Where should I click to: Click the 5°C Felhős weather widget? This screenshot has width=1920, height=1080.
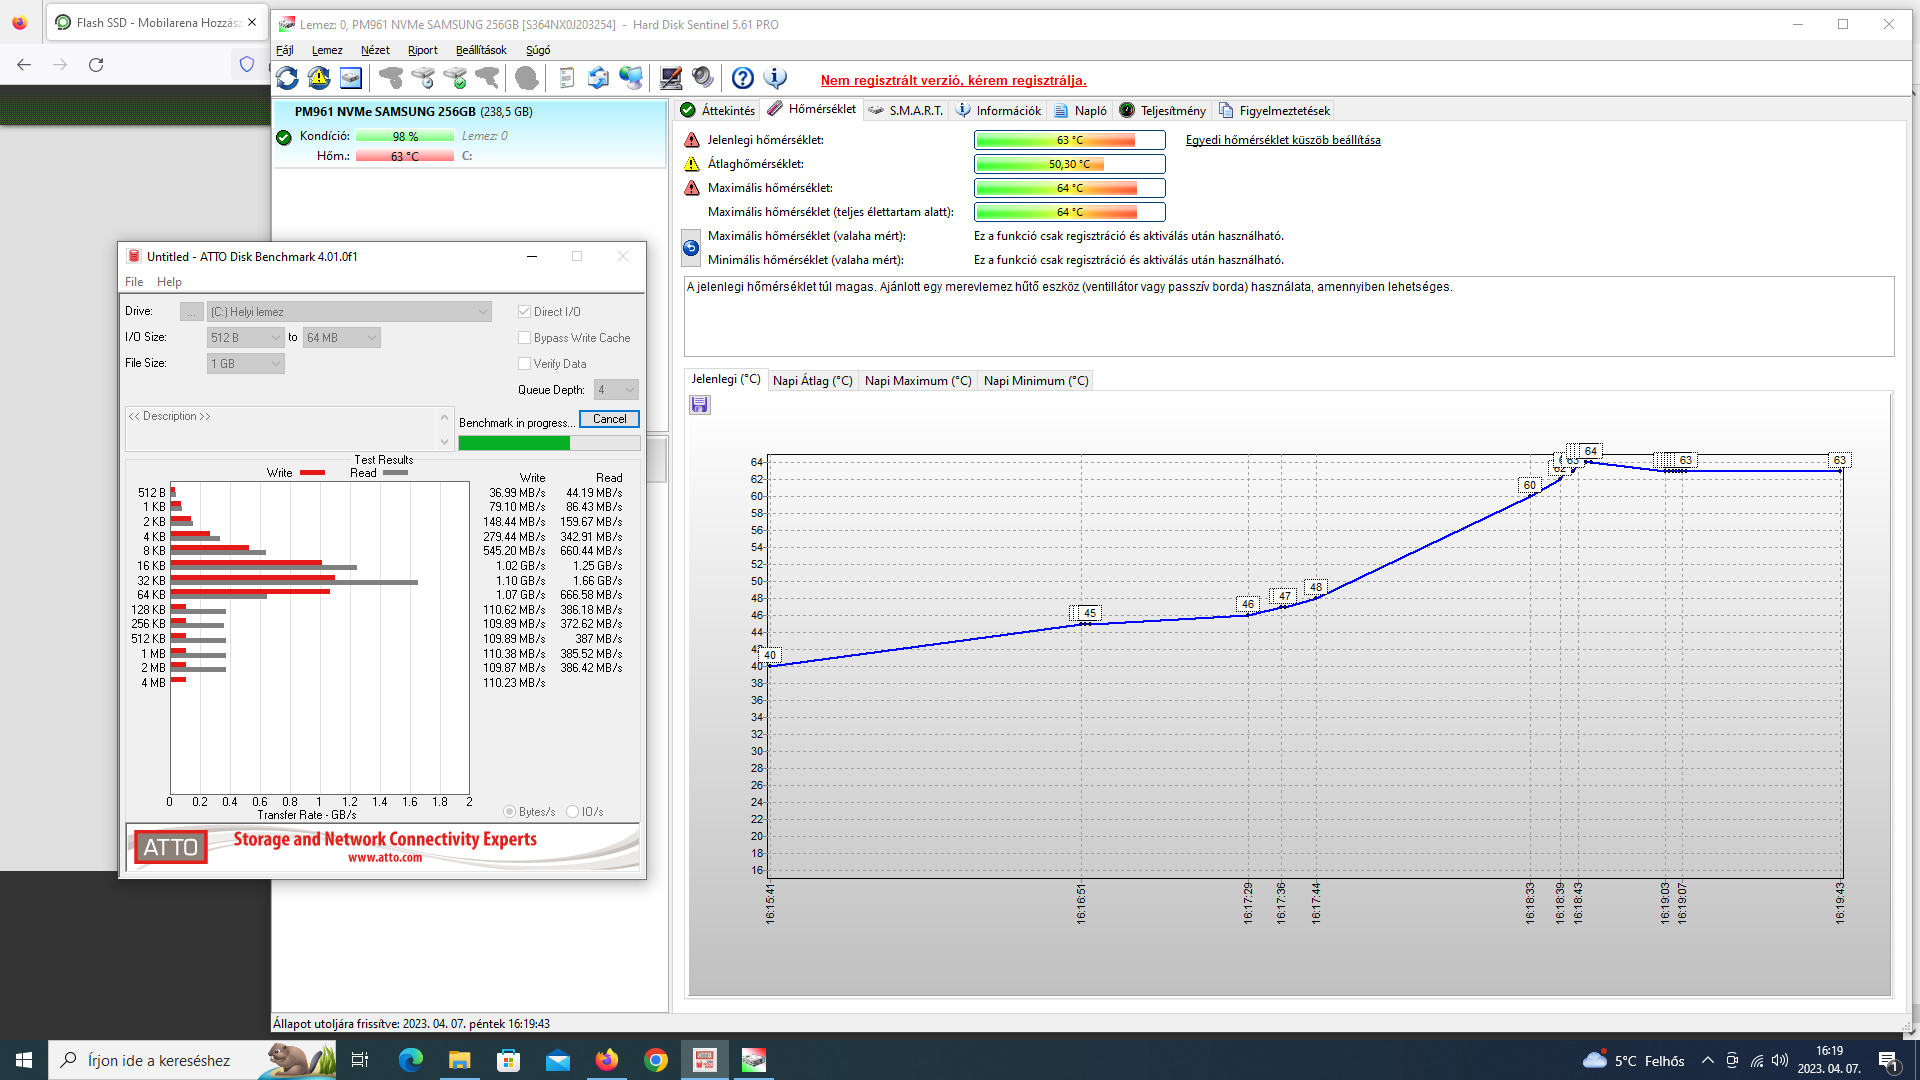[1634, 1061]
